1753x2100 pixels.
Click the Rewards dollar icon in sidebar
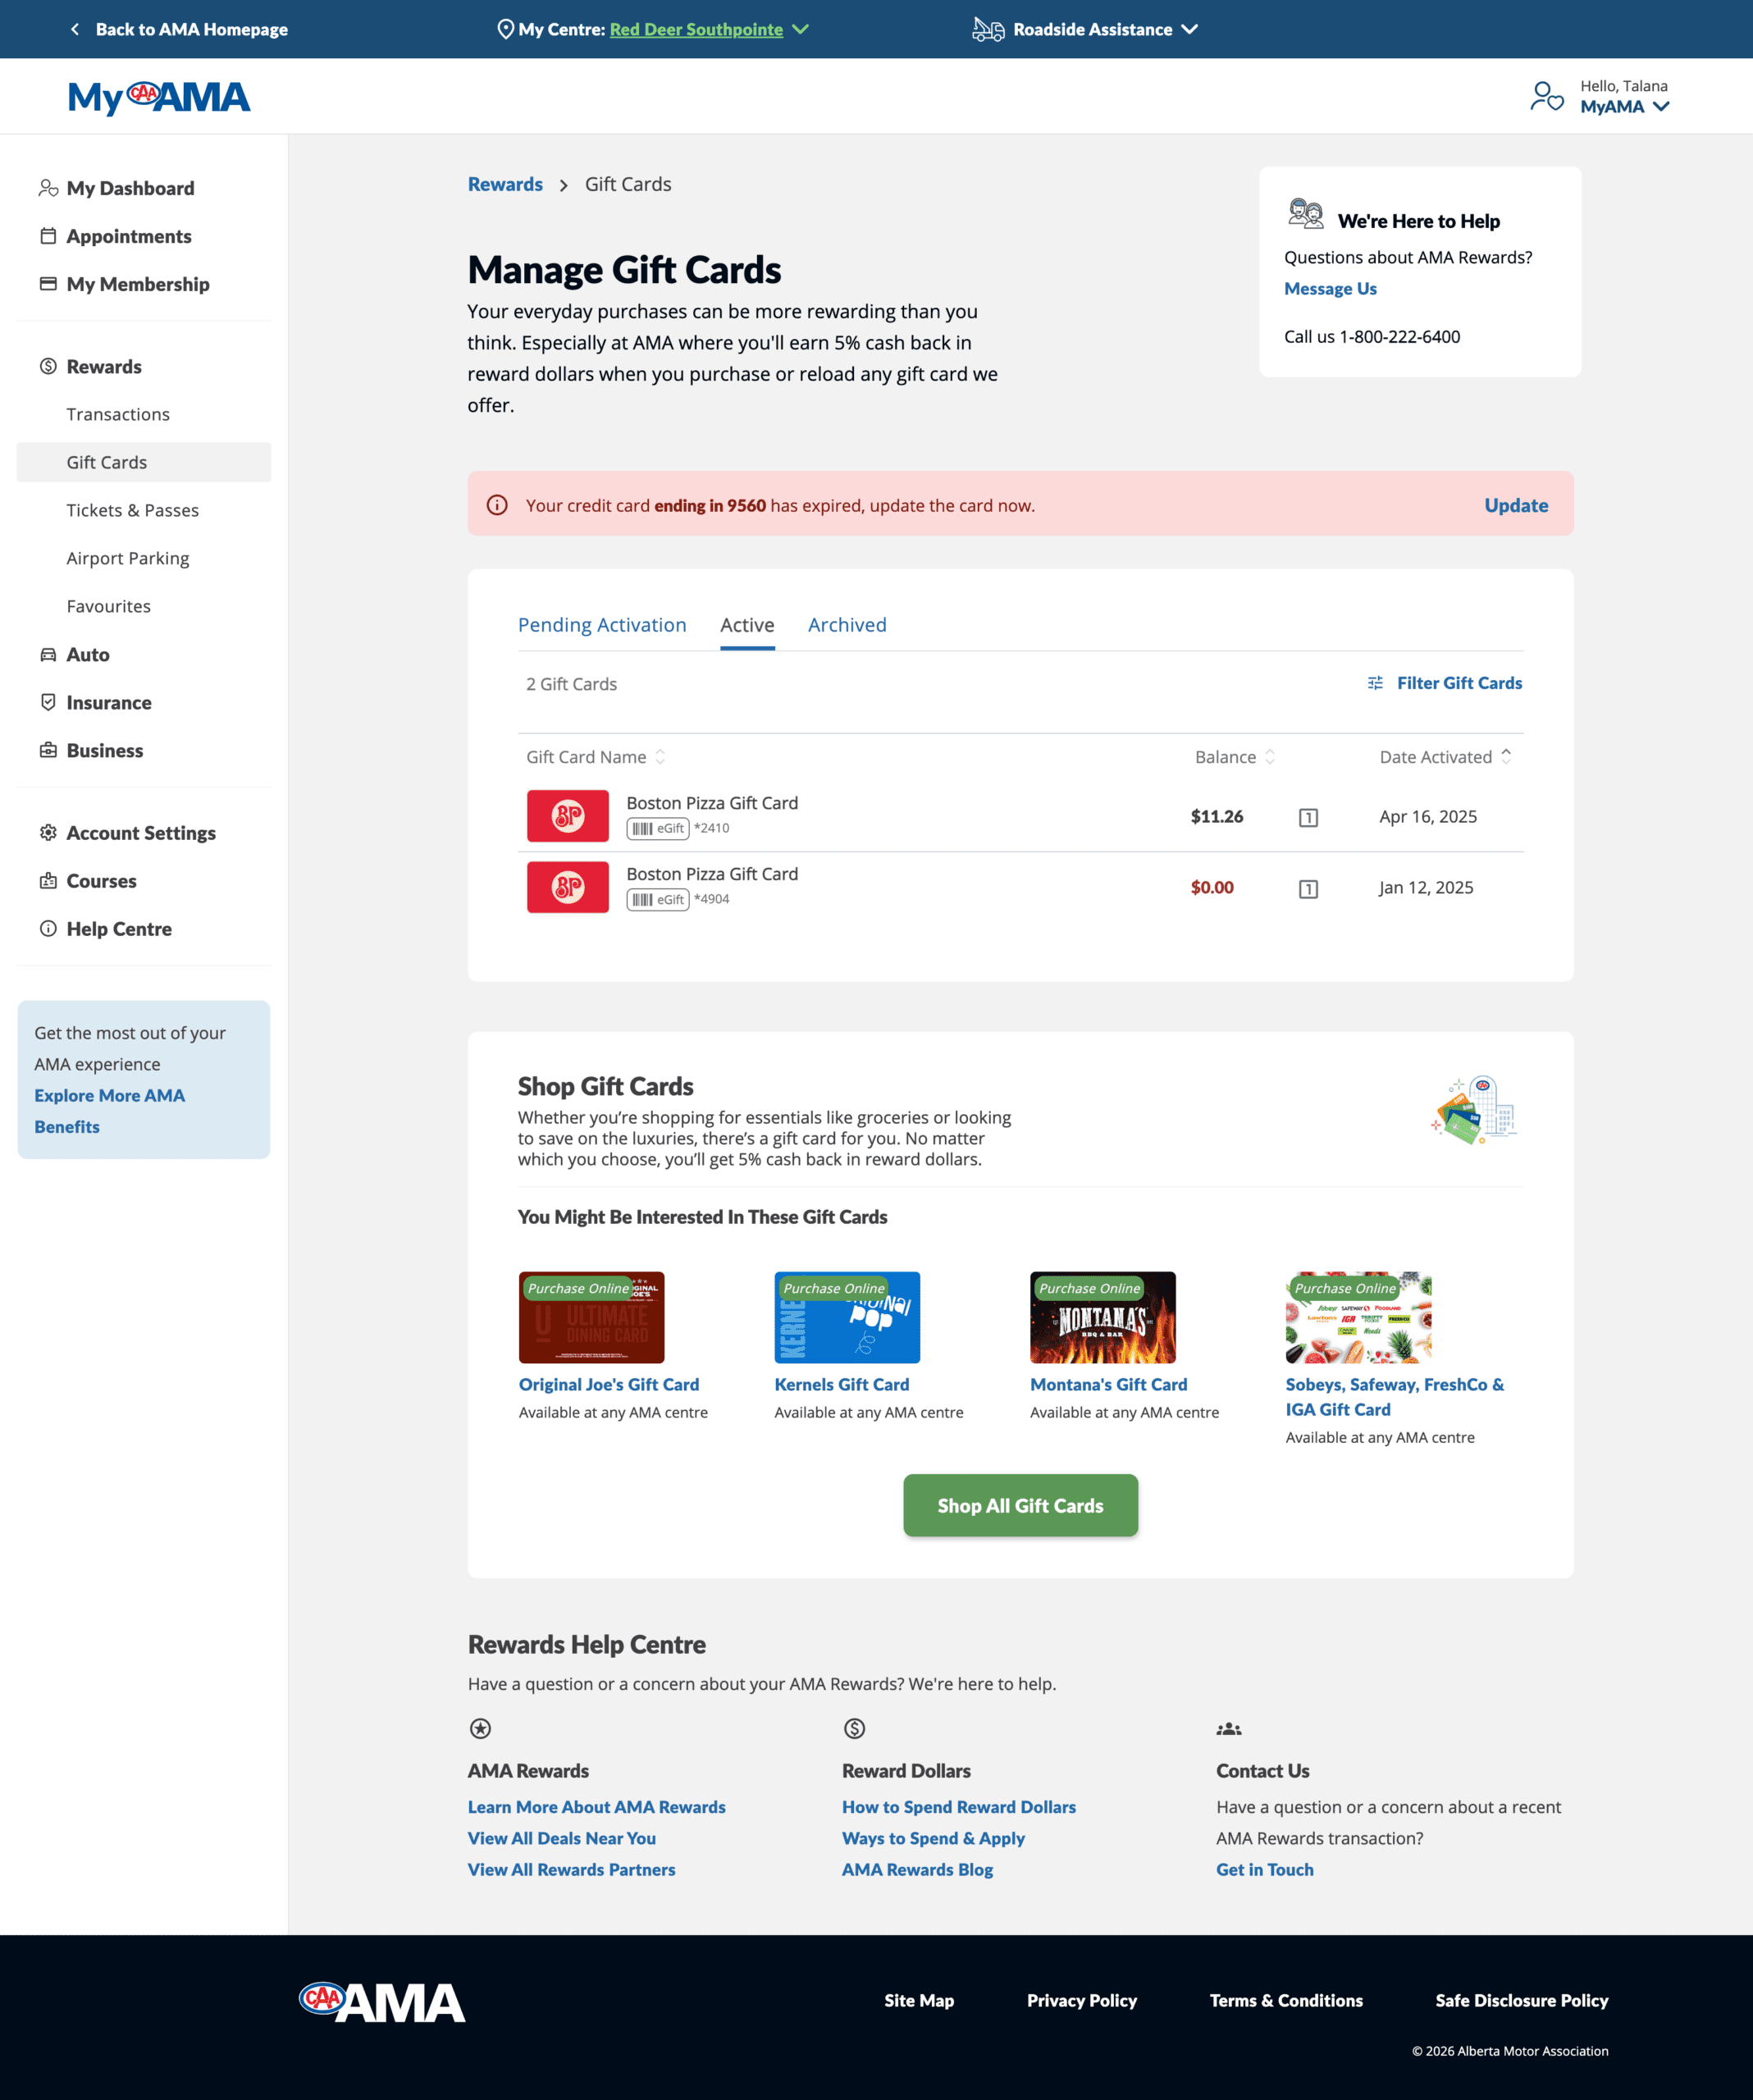coord(48,366)
